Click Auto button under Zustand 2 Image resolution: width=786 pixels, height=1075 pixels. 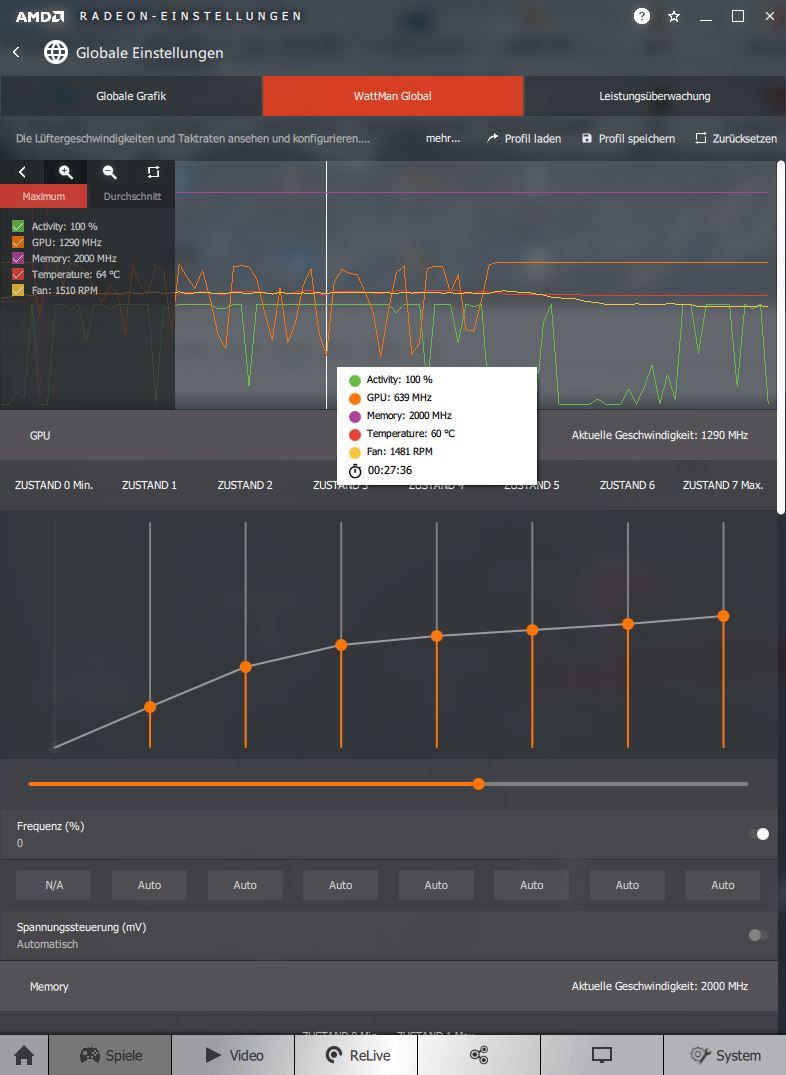pos(245,885)
